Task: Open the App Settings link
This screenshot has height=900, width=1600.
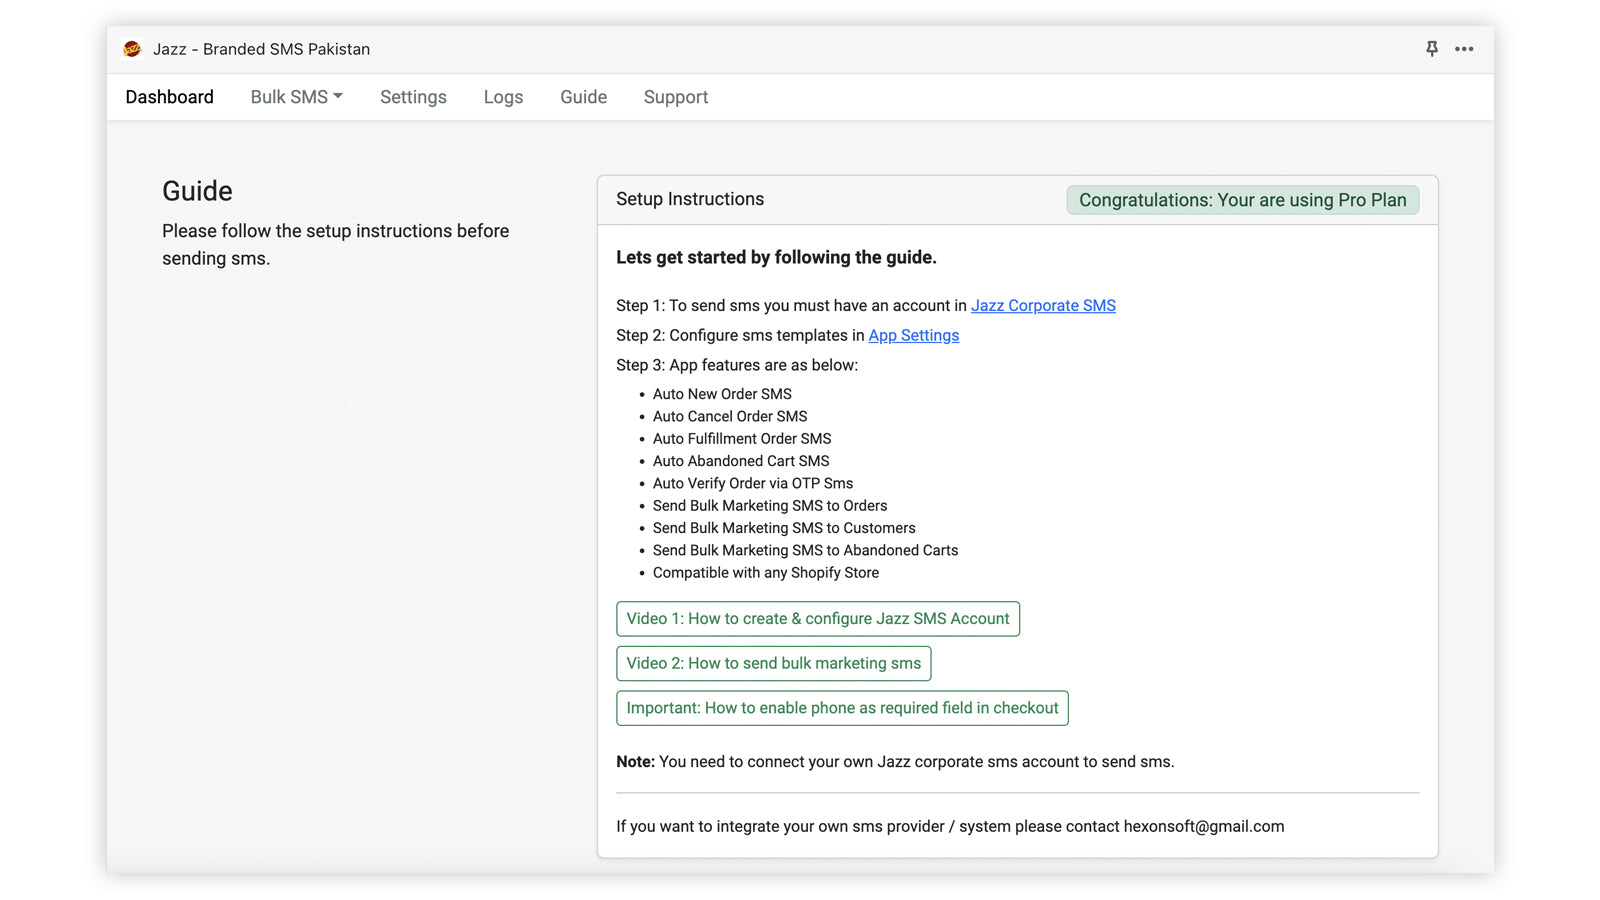Action: (913, 336)
